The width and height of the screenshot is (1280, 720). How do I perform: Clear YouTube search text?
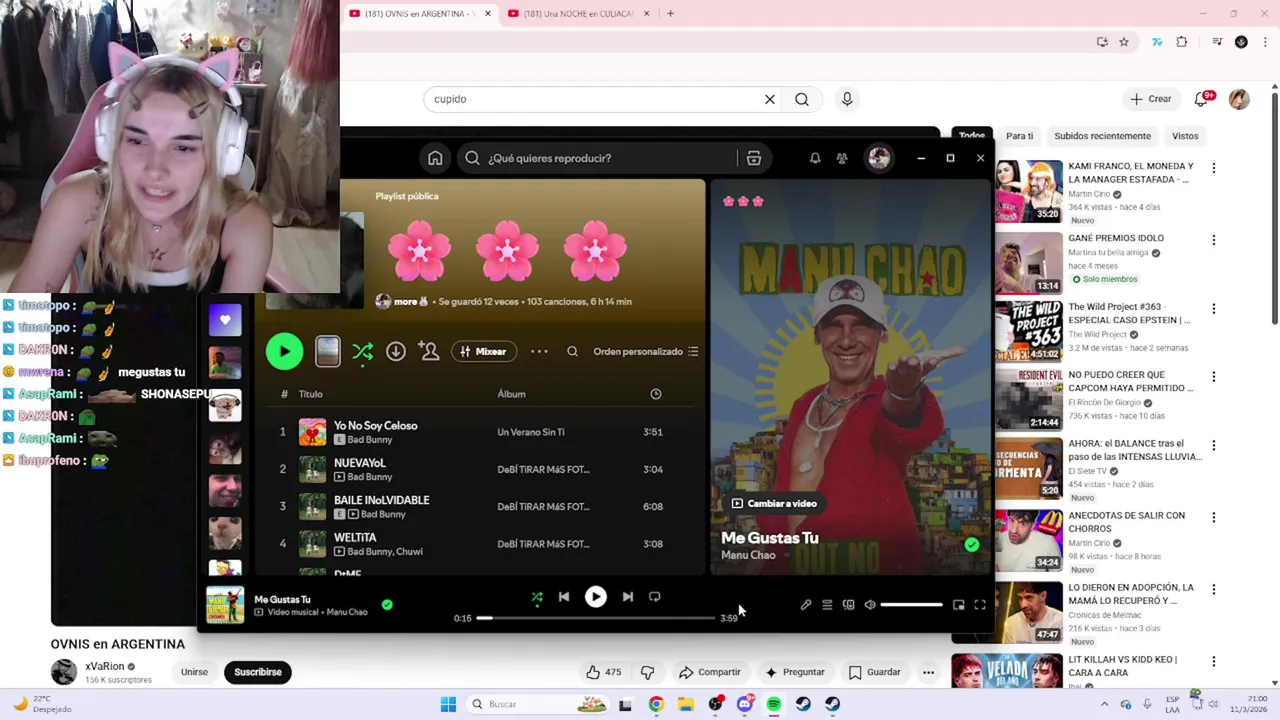tap(770, 99)
